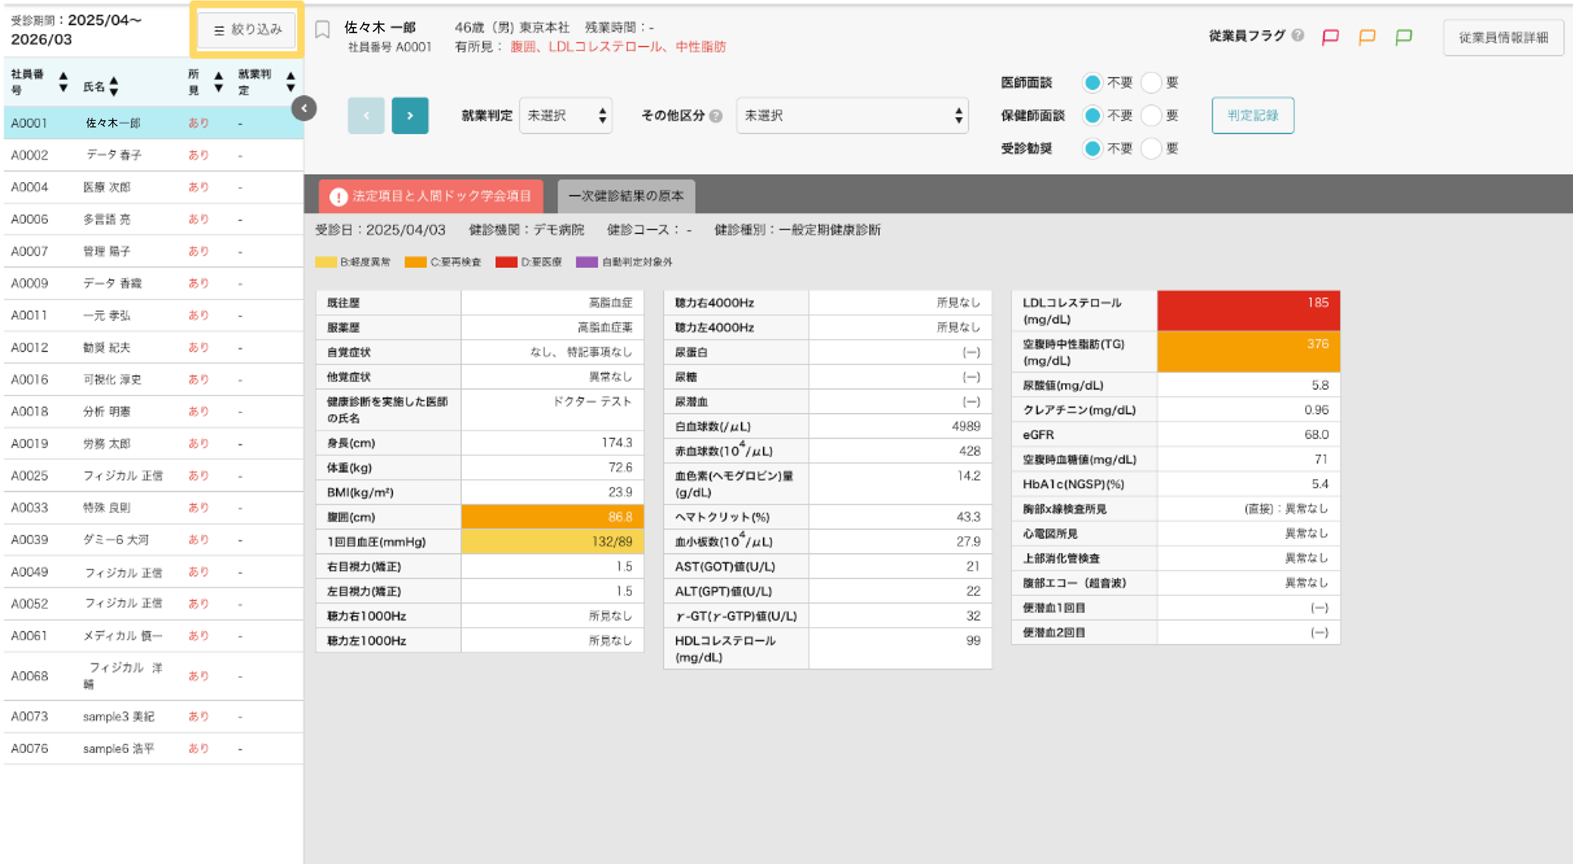This screenshot has width=1573, height=864.
Task: Select 要 for 受診勧奨
Action: pos(1152,148)
